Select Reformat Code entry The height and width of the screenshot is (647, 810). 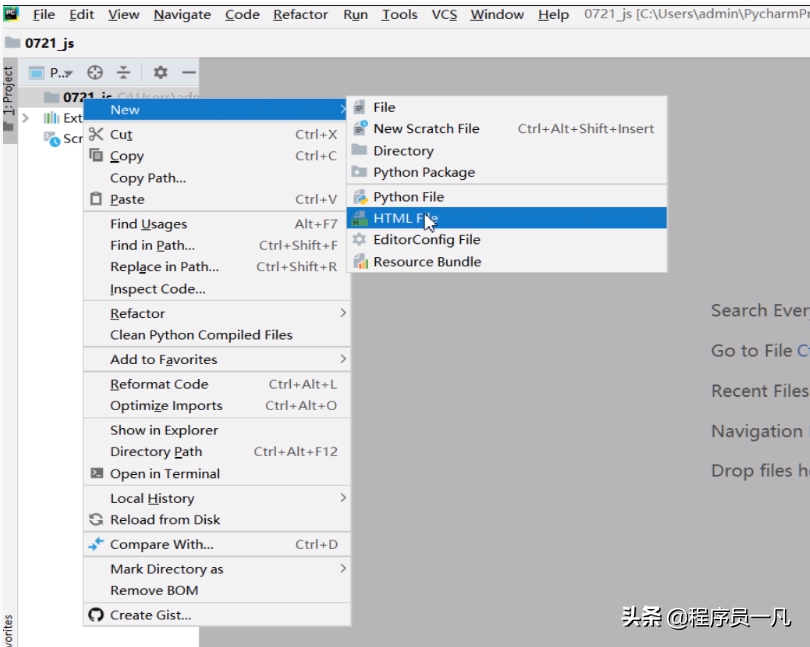tap(216, 384)
